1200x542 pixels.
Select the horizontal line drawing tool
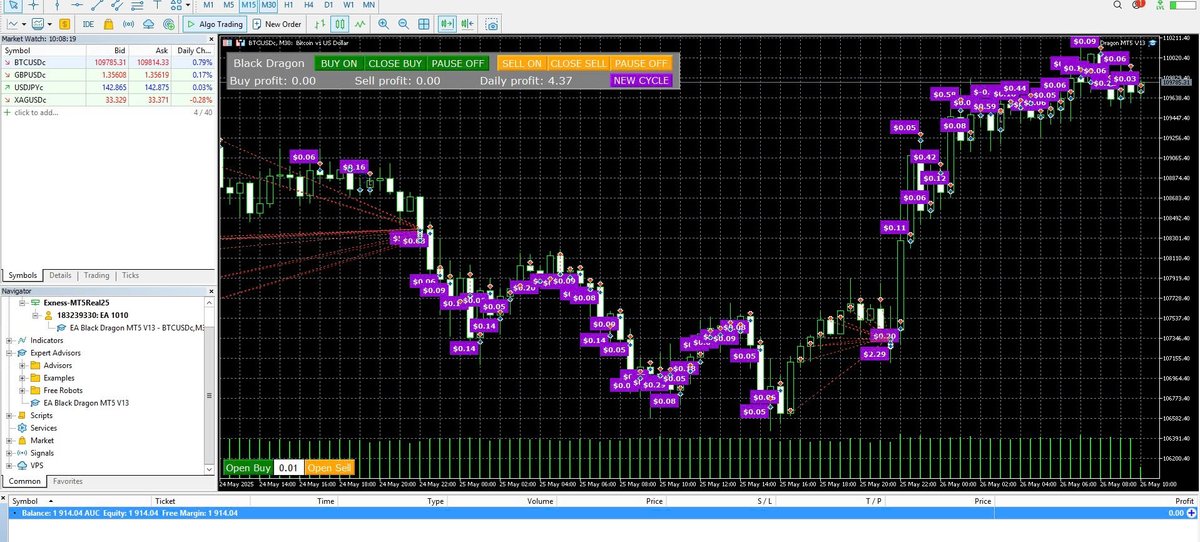(x=77, y=5)
